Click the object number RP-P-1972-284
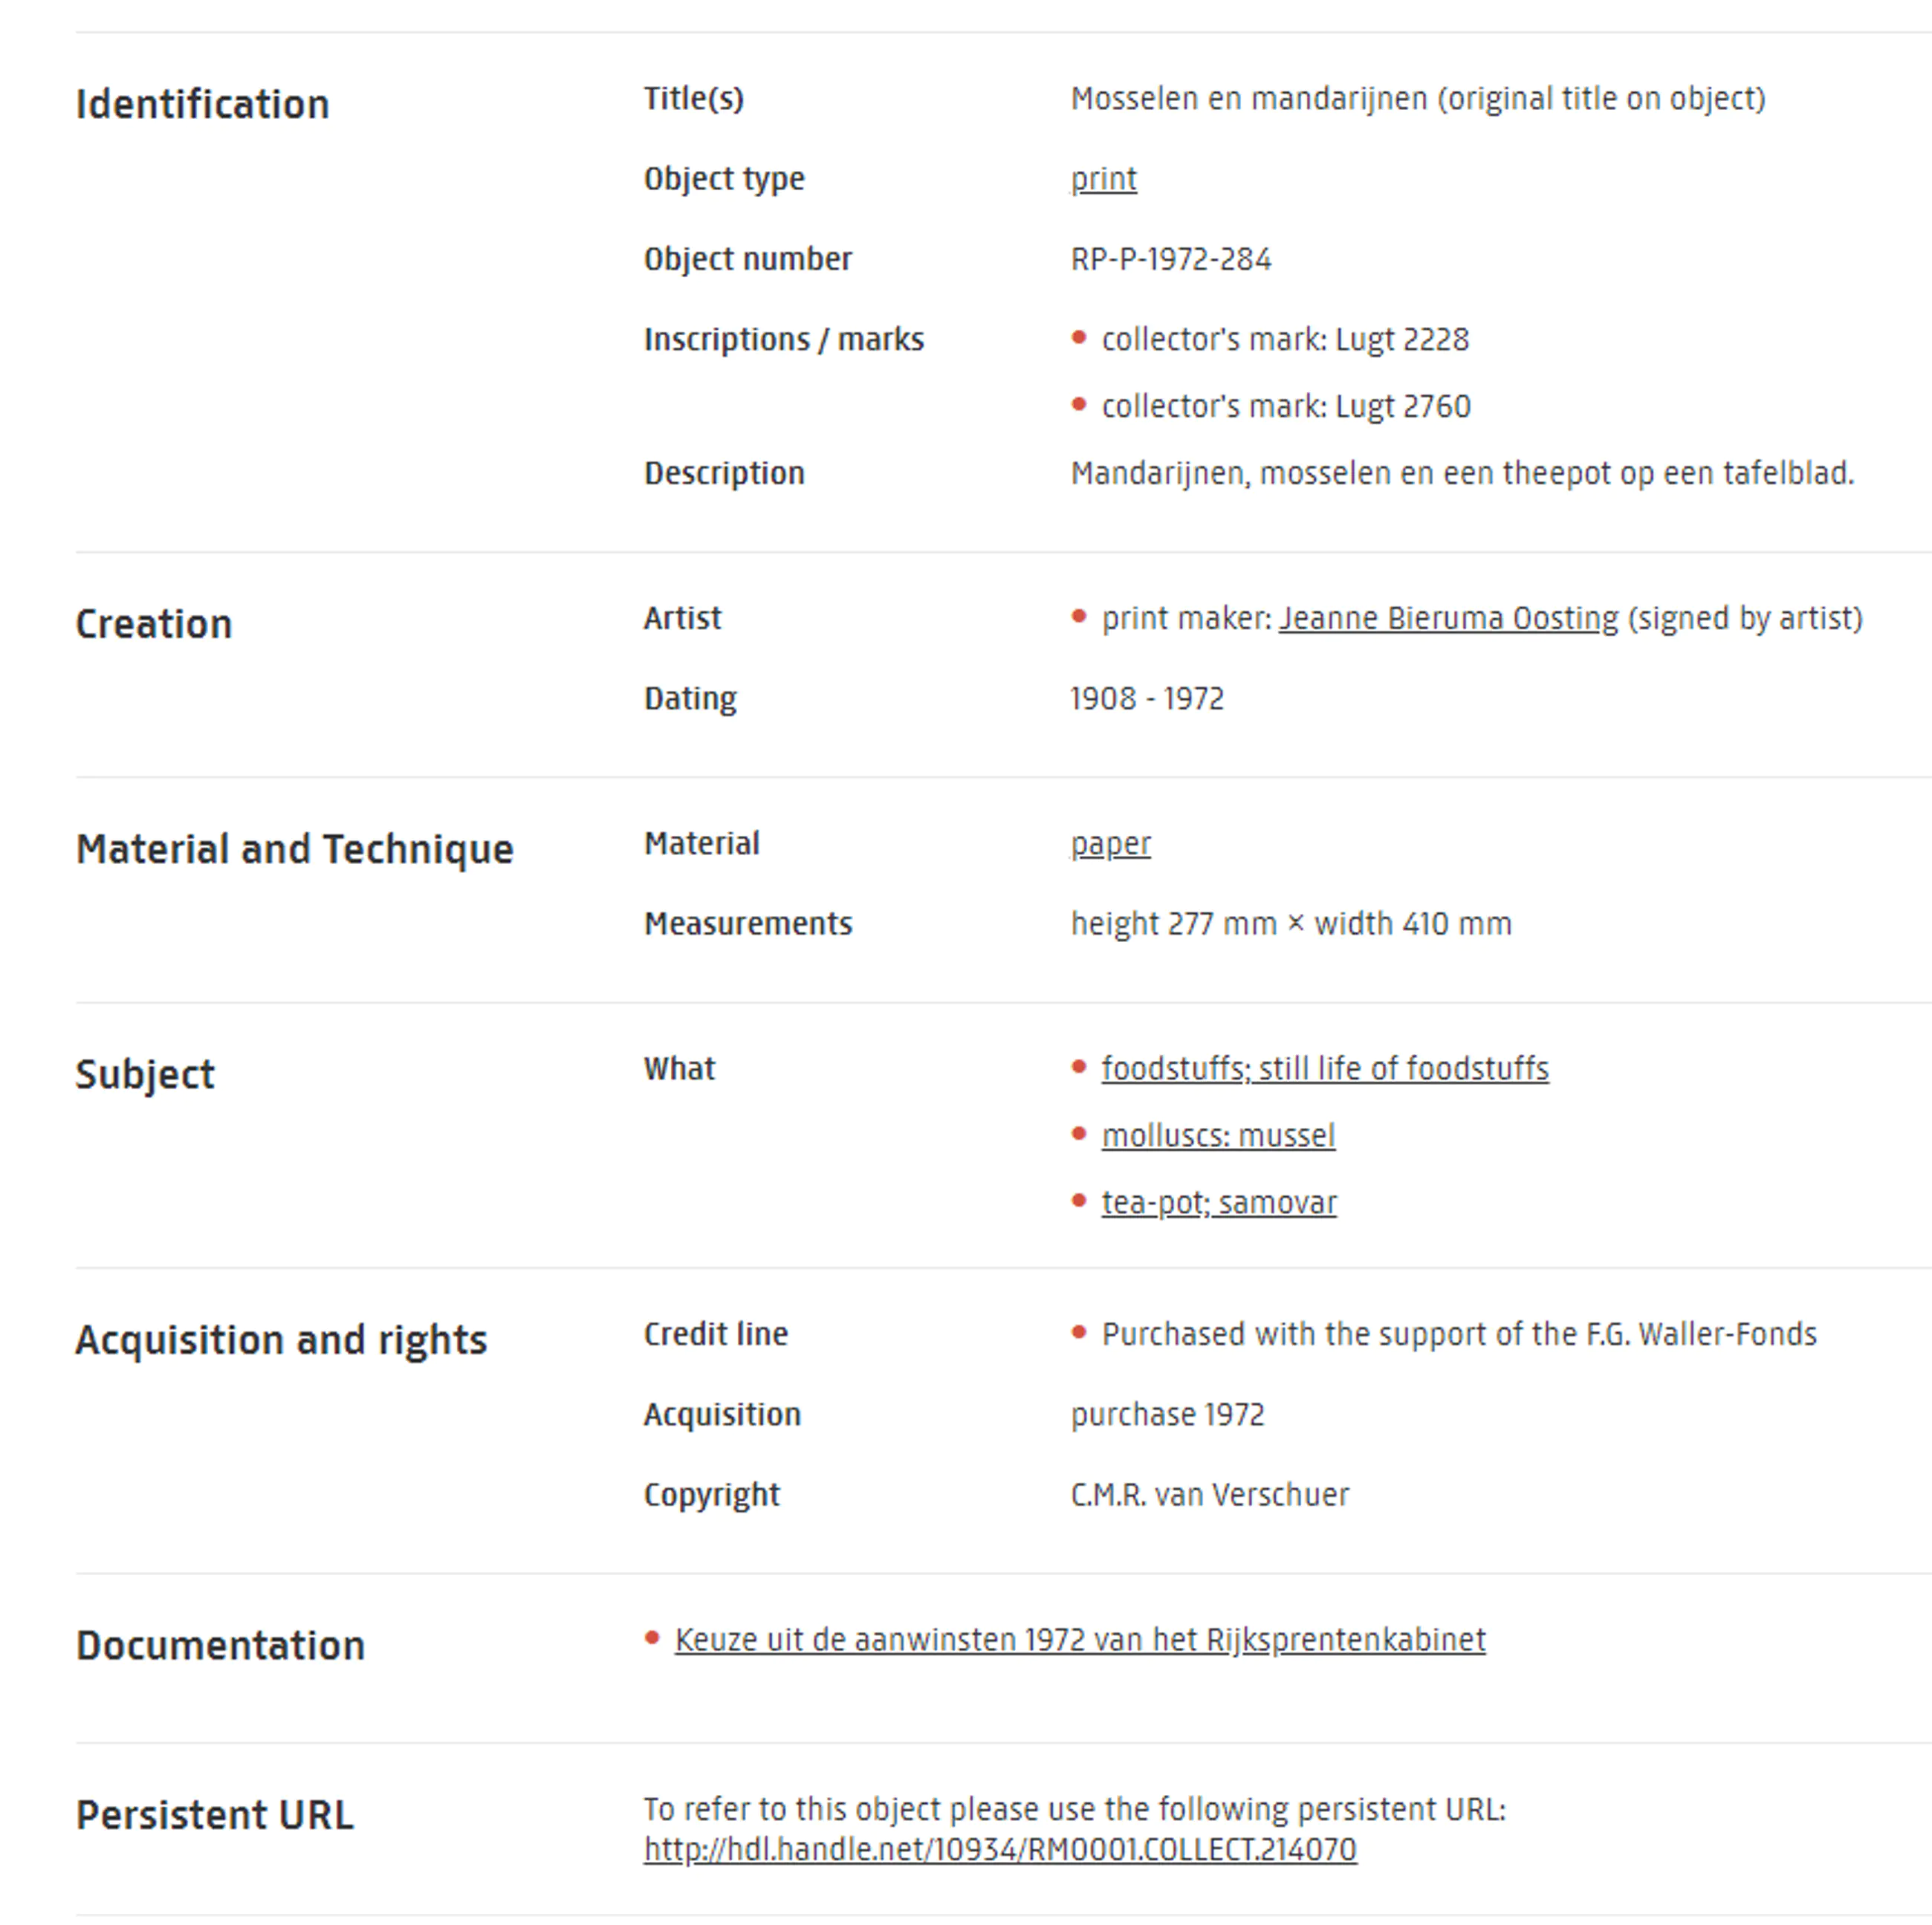 (1170, 259)
